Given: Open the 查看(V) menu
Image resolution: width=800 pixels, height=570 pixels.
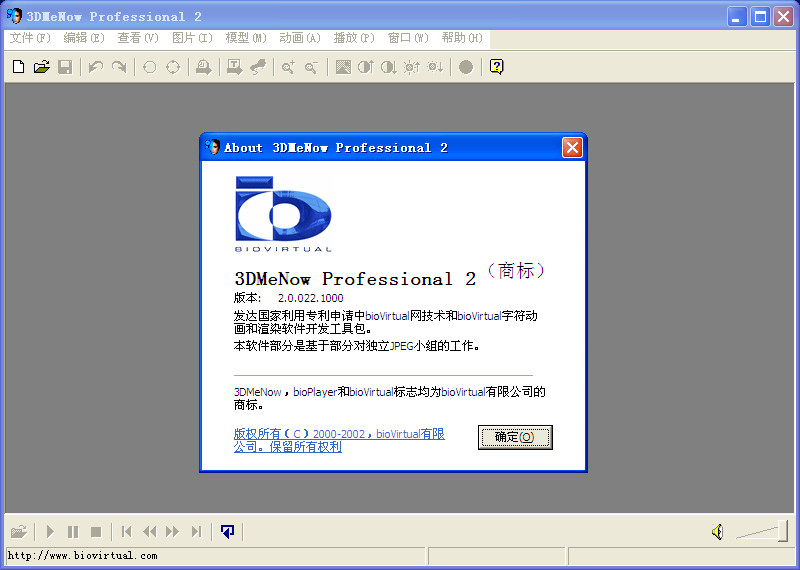Looking at the screenshot, I should [138, 38].
